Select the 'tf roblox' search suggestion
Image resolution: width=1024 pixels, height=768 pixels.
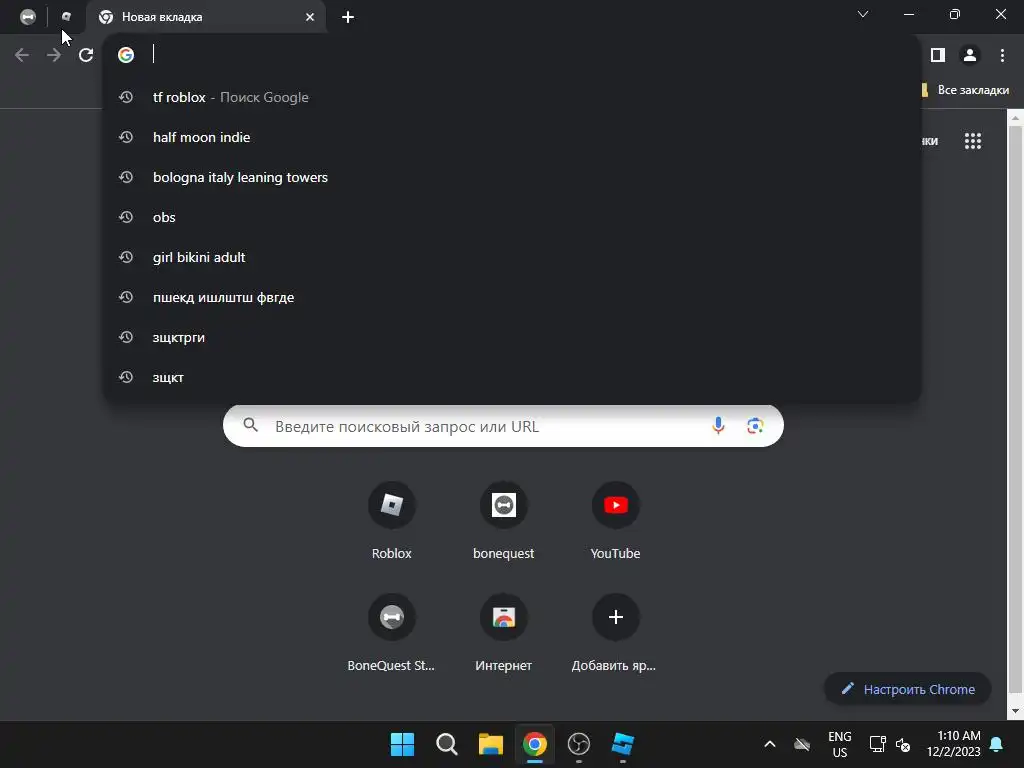pos(512,97)
